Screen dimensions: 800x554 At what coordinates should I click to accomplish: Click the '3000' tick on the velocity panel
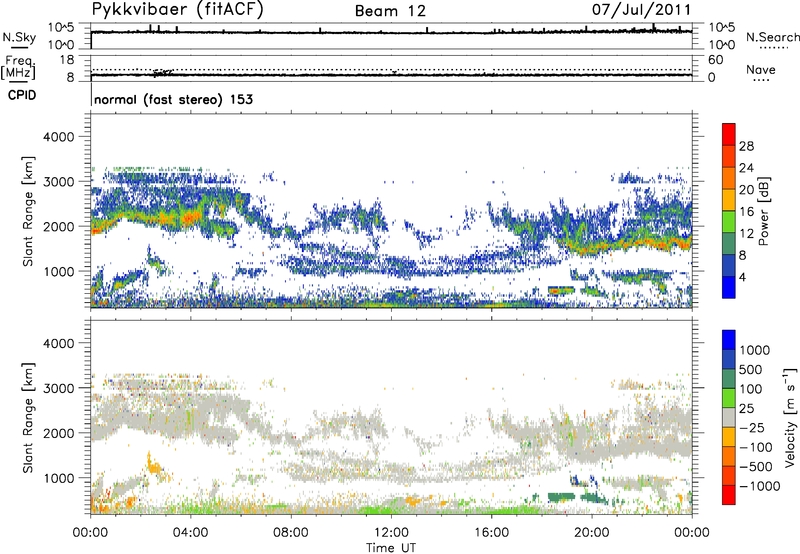coord(58,388)
